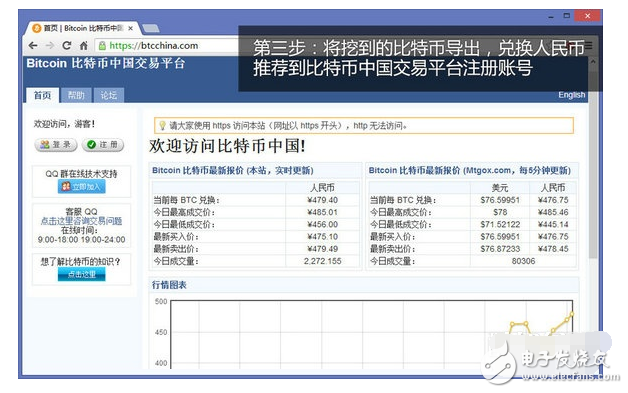Click the ¥485.01 highest price cell
Viewport: 628px width, 393px height.
tap(322, 212)
